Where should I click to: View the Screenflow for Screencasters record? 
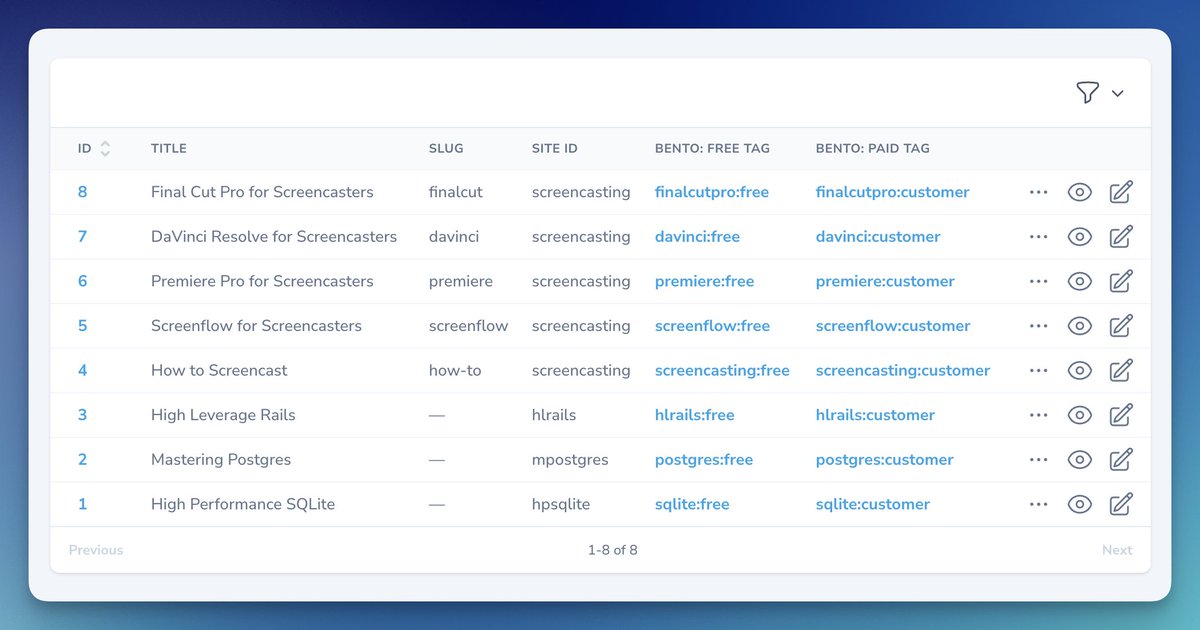click(1079, 326)
